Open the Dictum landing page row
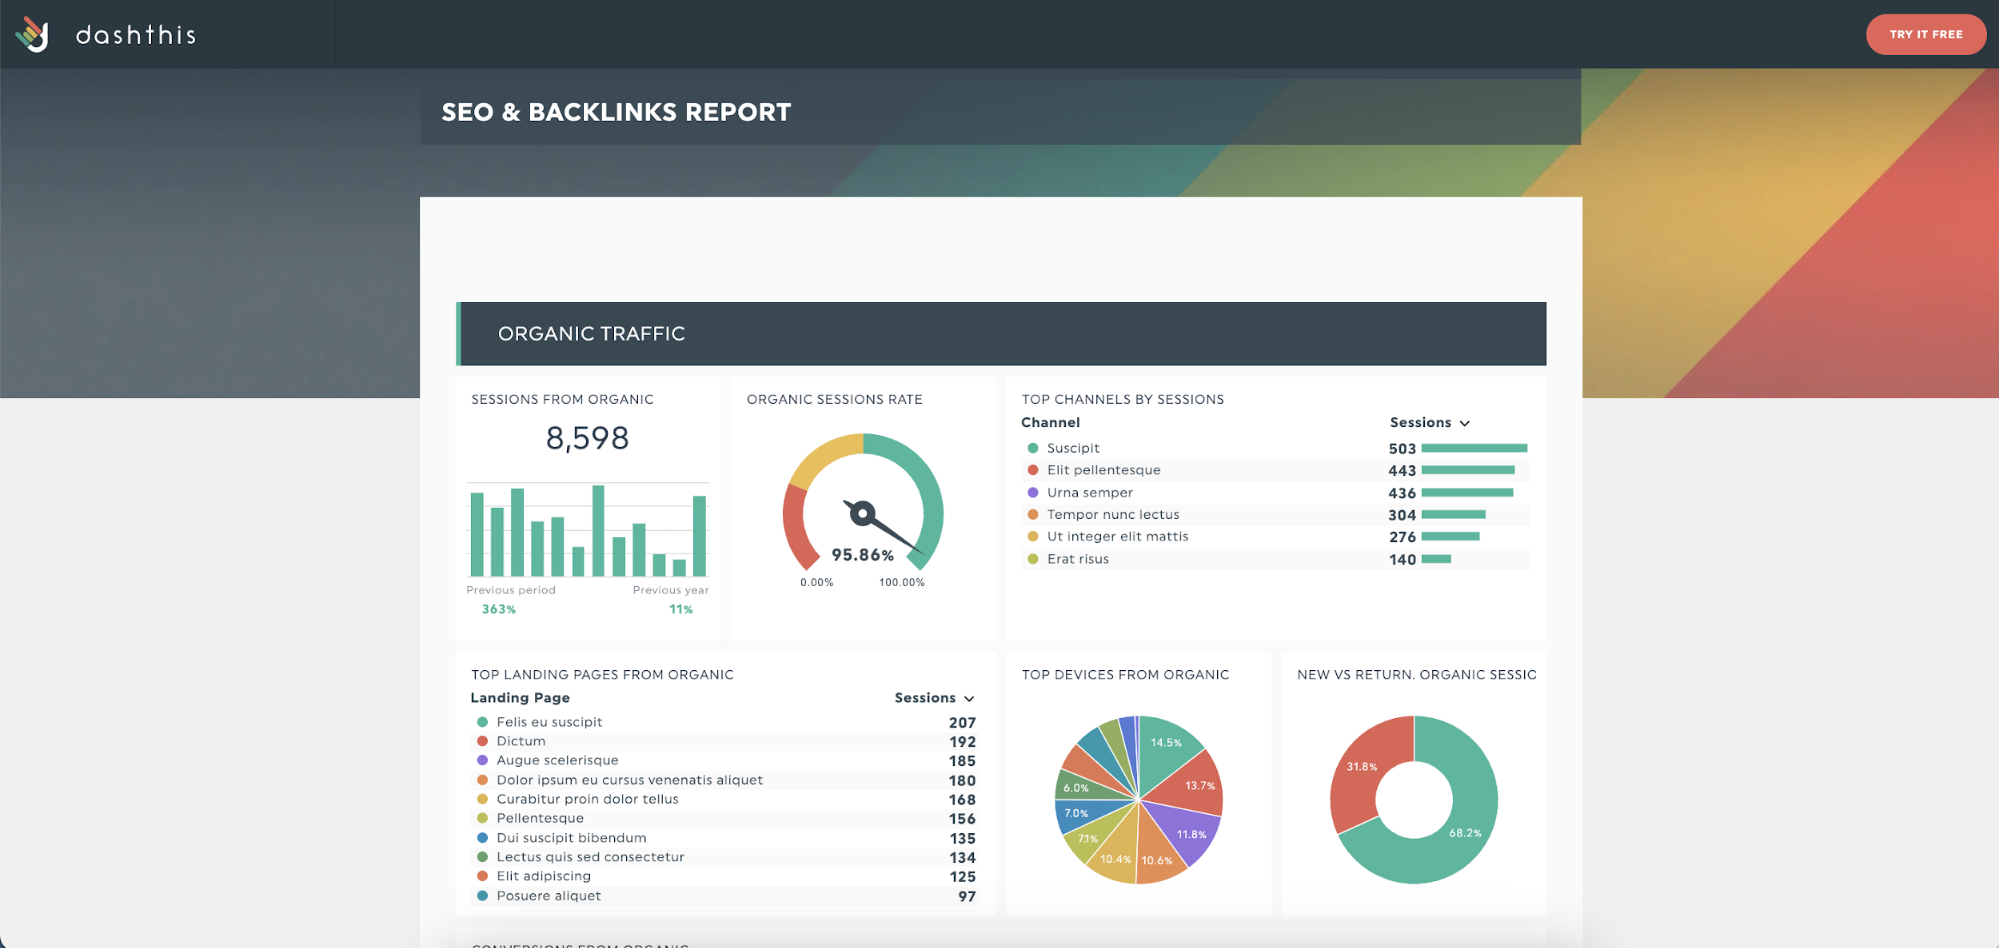Viewport: 1999px width, 948px height. 725,742
